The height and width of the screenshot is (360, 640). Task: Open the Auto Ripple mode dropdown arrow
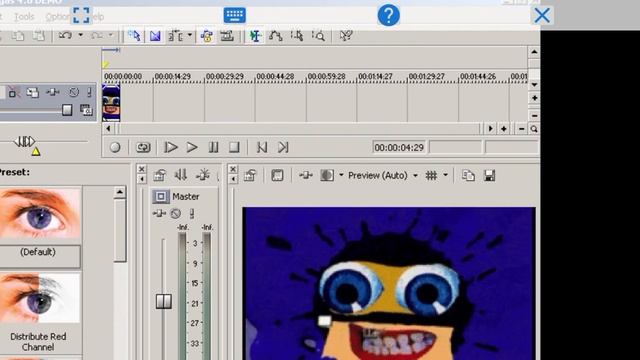[189, 36]
